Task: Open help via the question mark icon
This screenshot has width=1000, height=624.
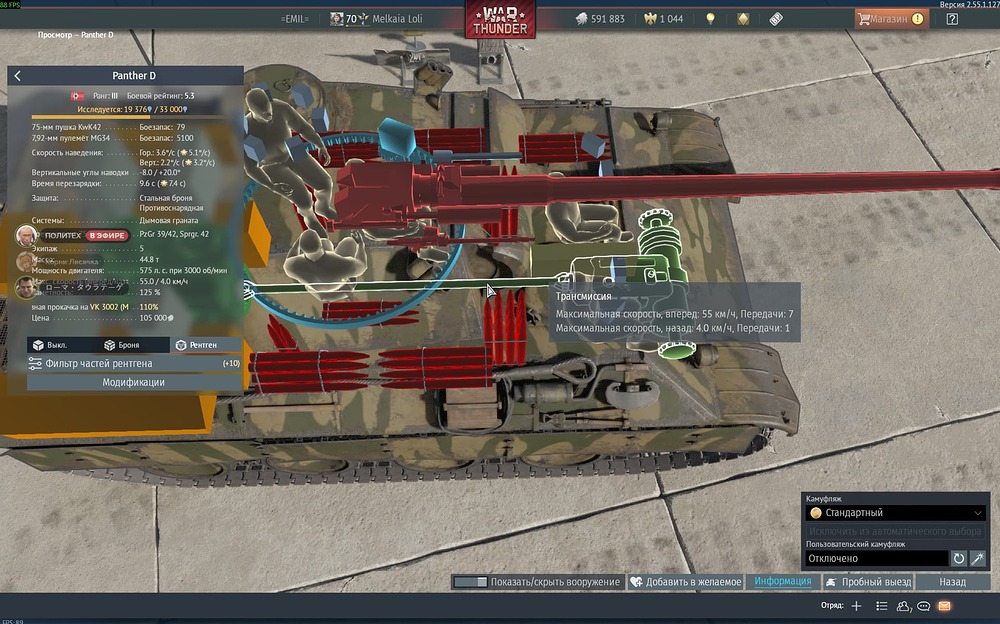Action: pos(952,19)
